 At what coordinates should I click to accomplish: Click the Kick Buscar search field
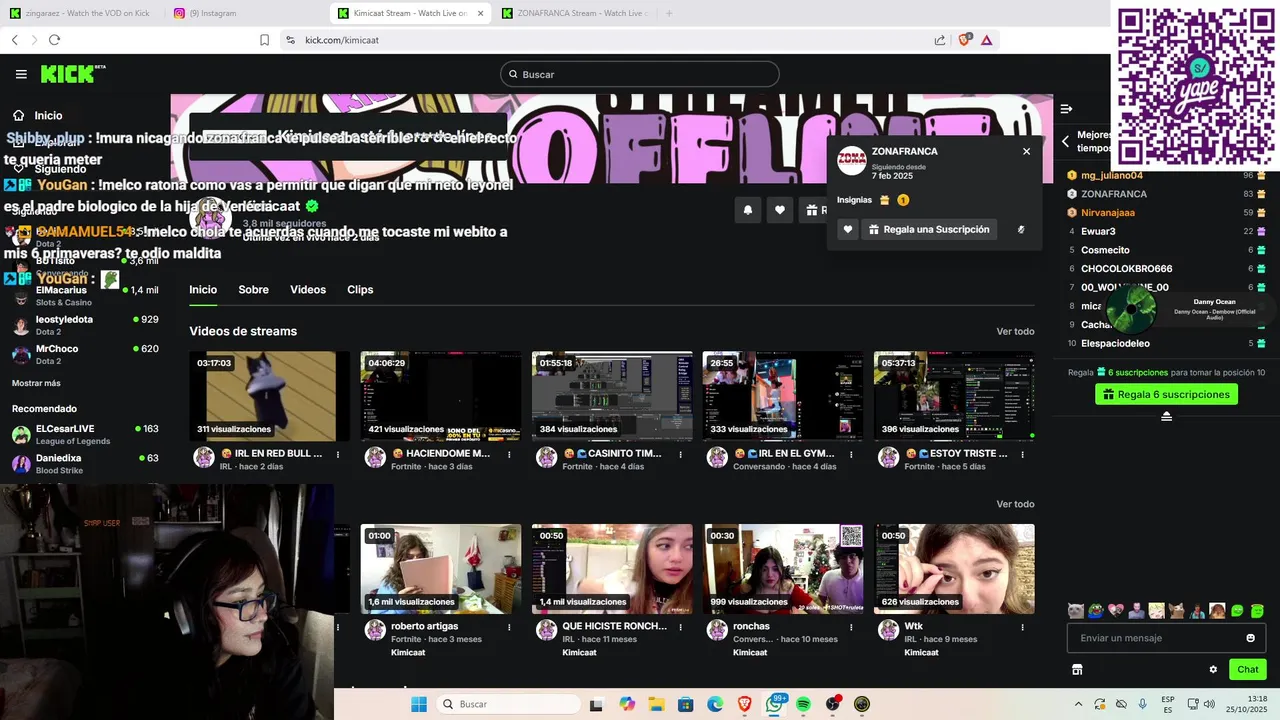click(x=640, y=74)
